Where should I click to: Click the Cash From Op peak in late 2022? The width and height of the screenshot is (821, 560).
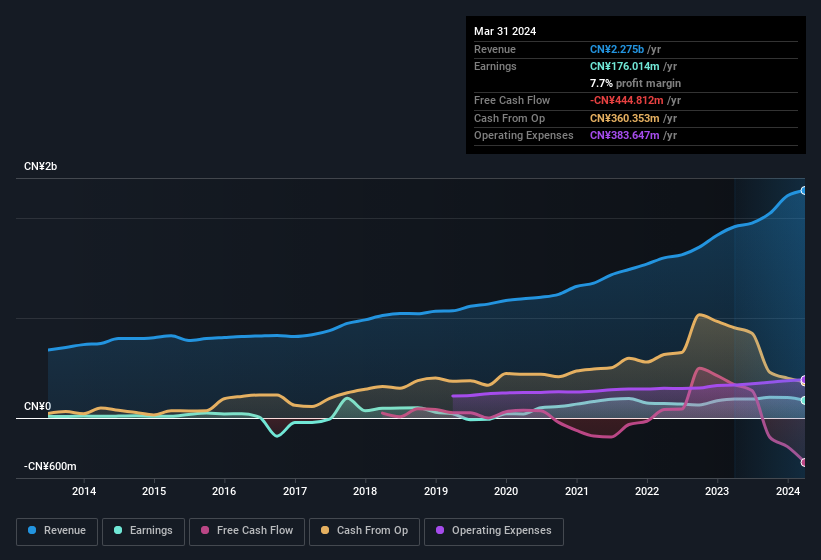pyautogui.click(x=699, y=315)
